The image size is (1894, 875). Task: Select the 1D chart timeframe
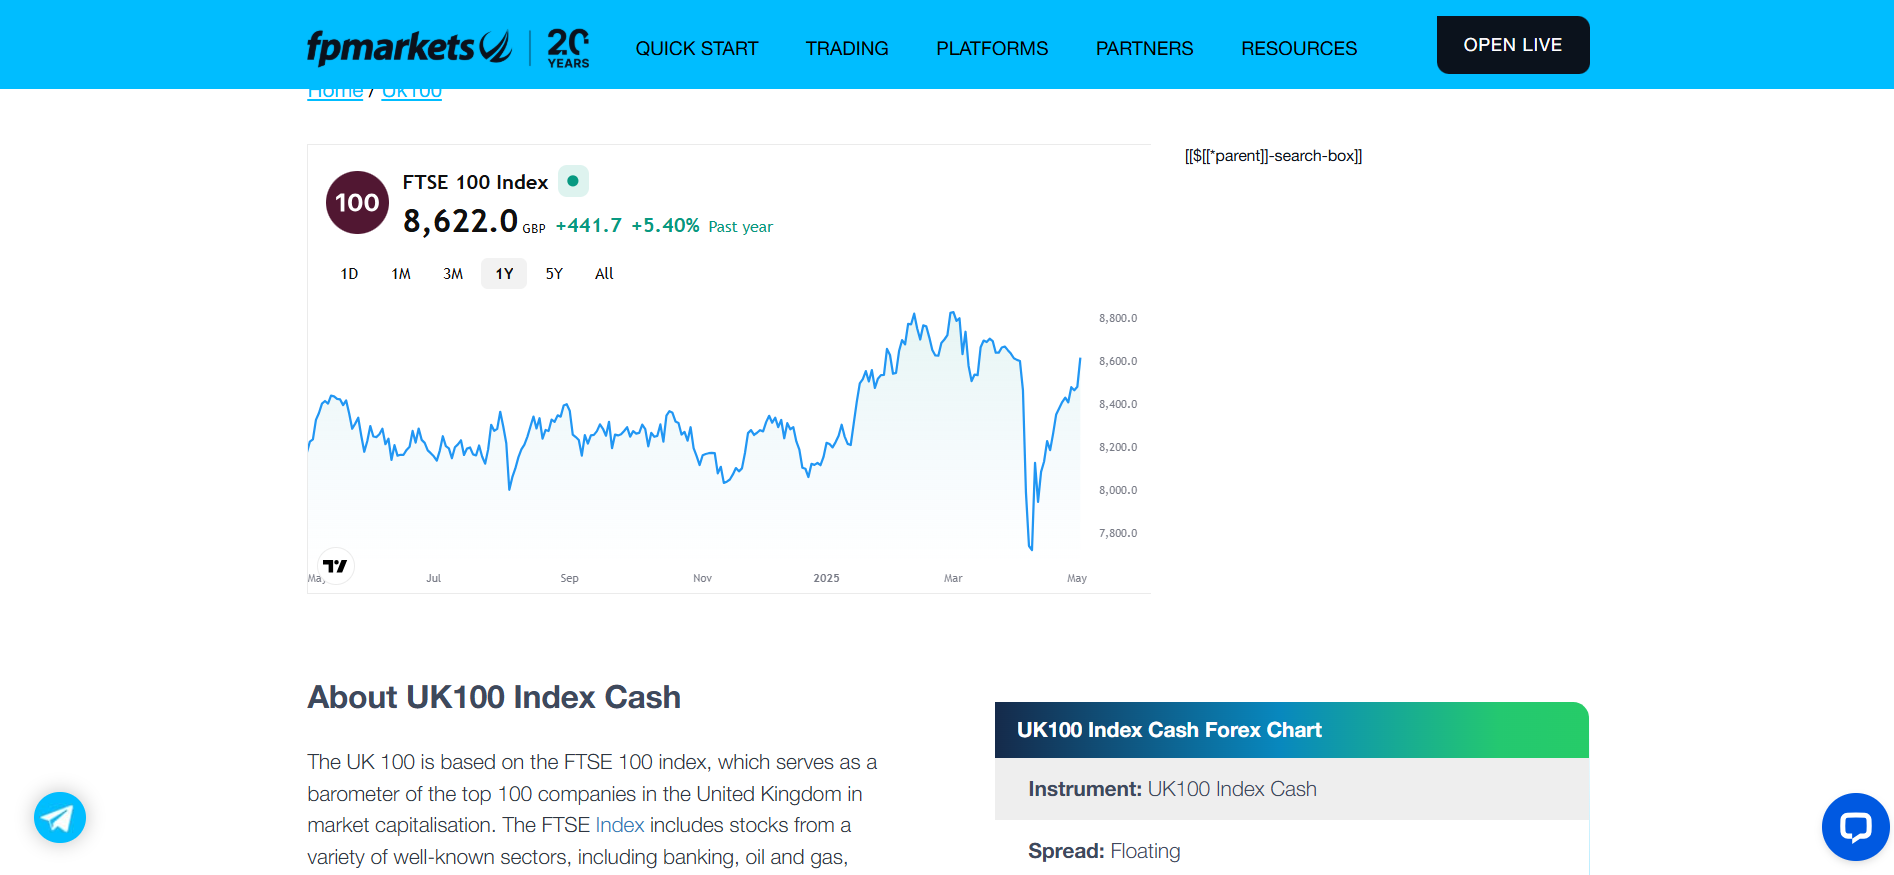pos(349,273)
